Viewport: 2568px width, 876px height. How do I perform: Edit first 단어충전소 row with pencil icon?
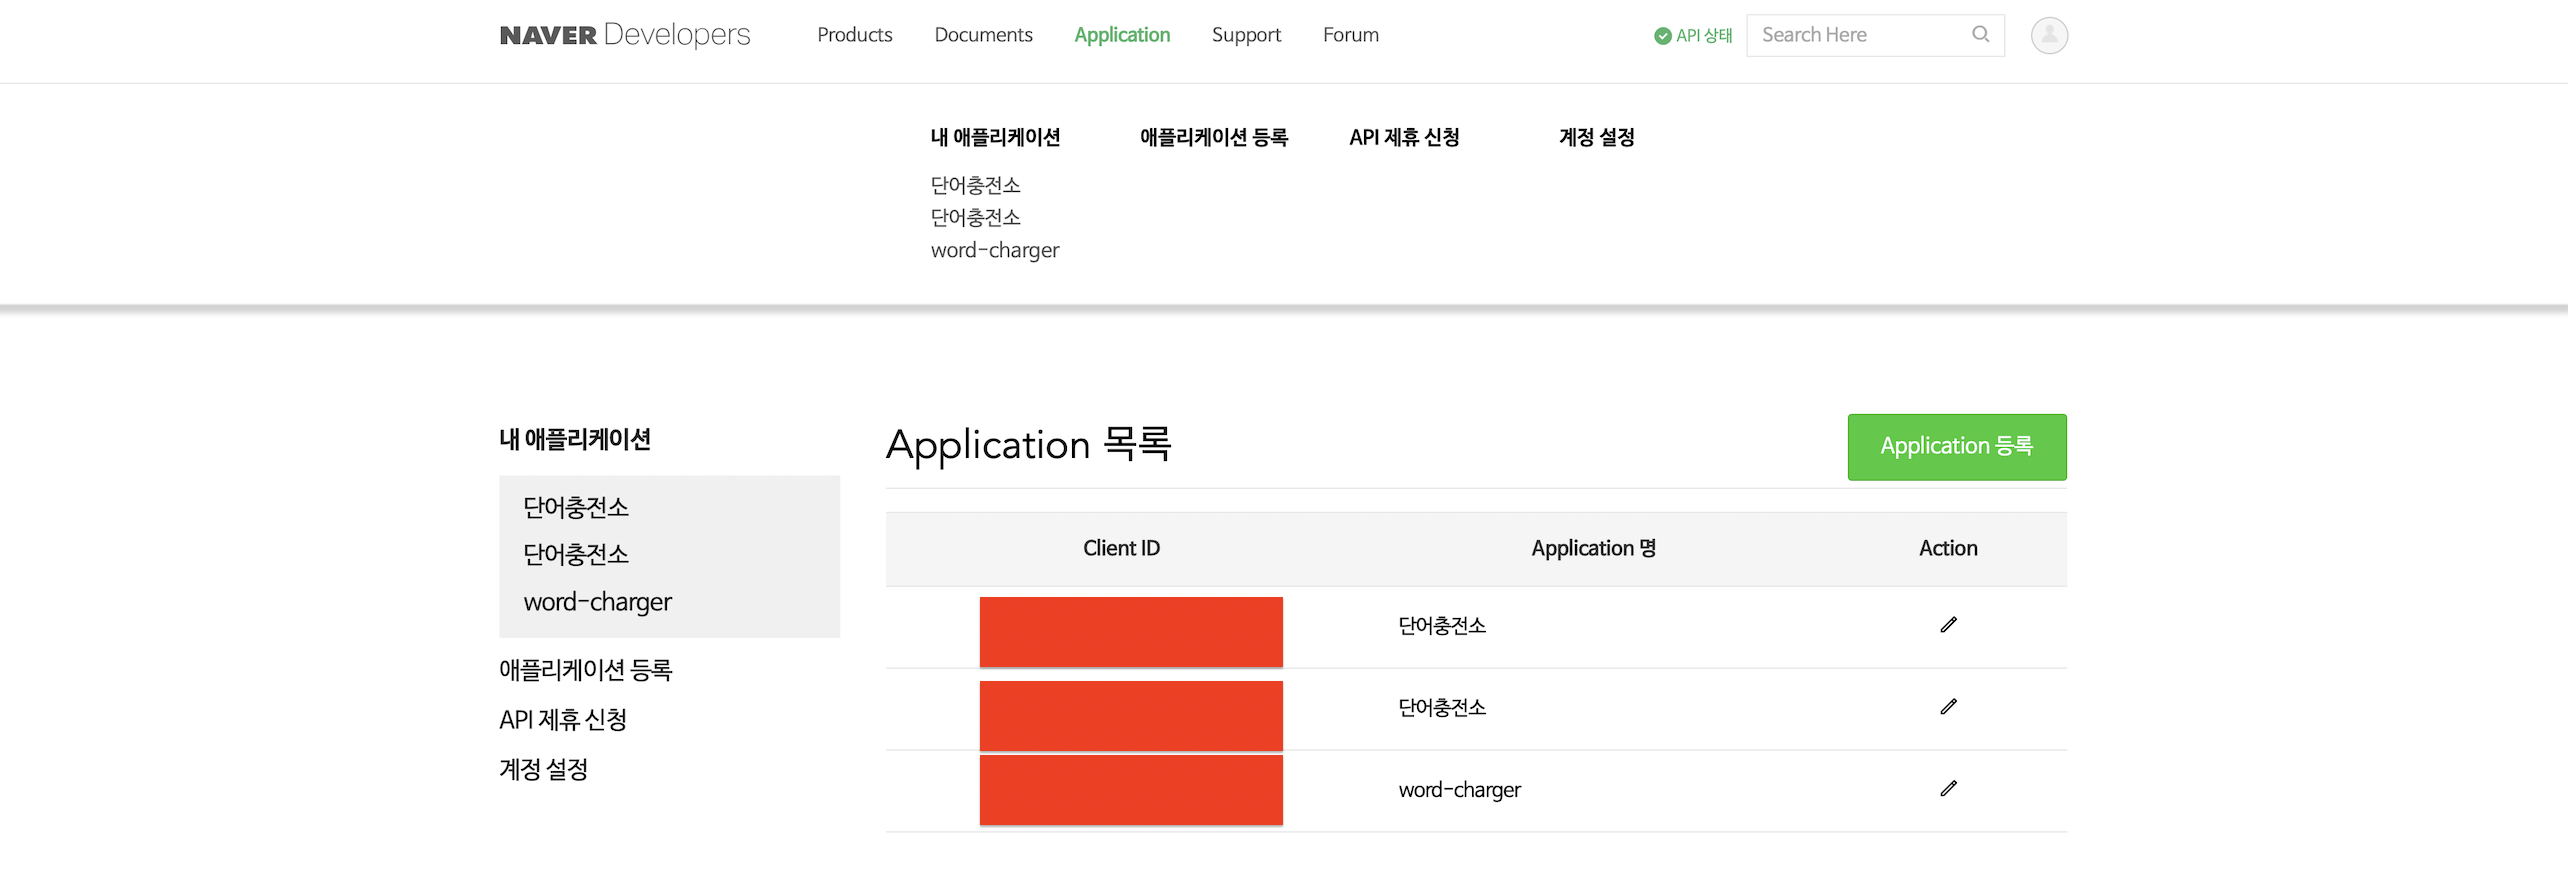1948,625
